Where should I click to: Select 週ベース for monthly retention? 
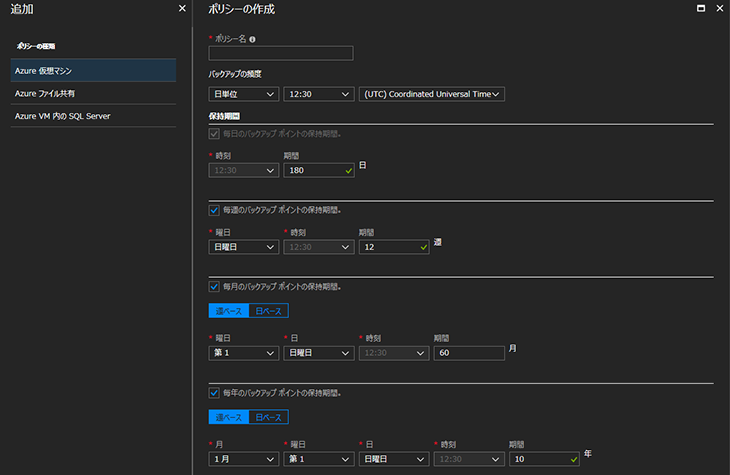coord(227,311)
